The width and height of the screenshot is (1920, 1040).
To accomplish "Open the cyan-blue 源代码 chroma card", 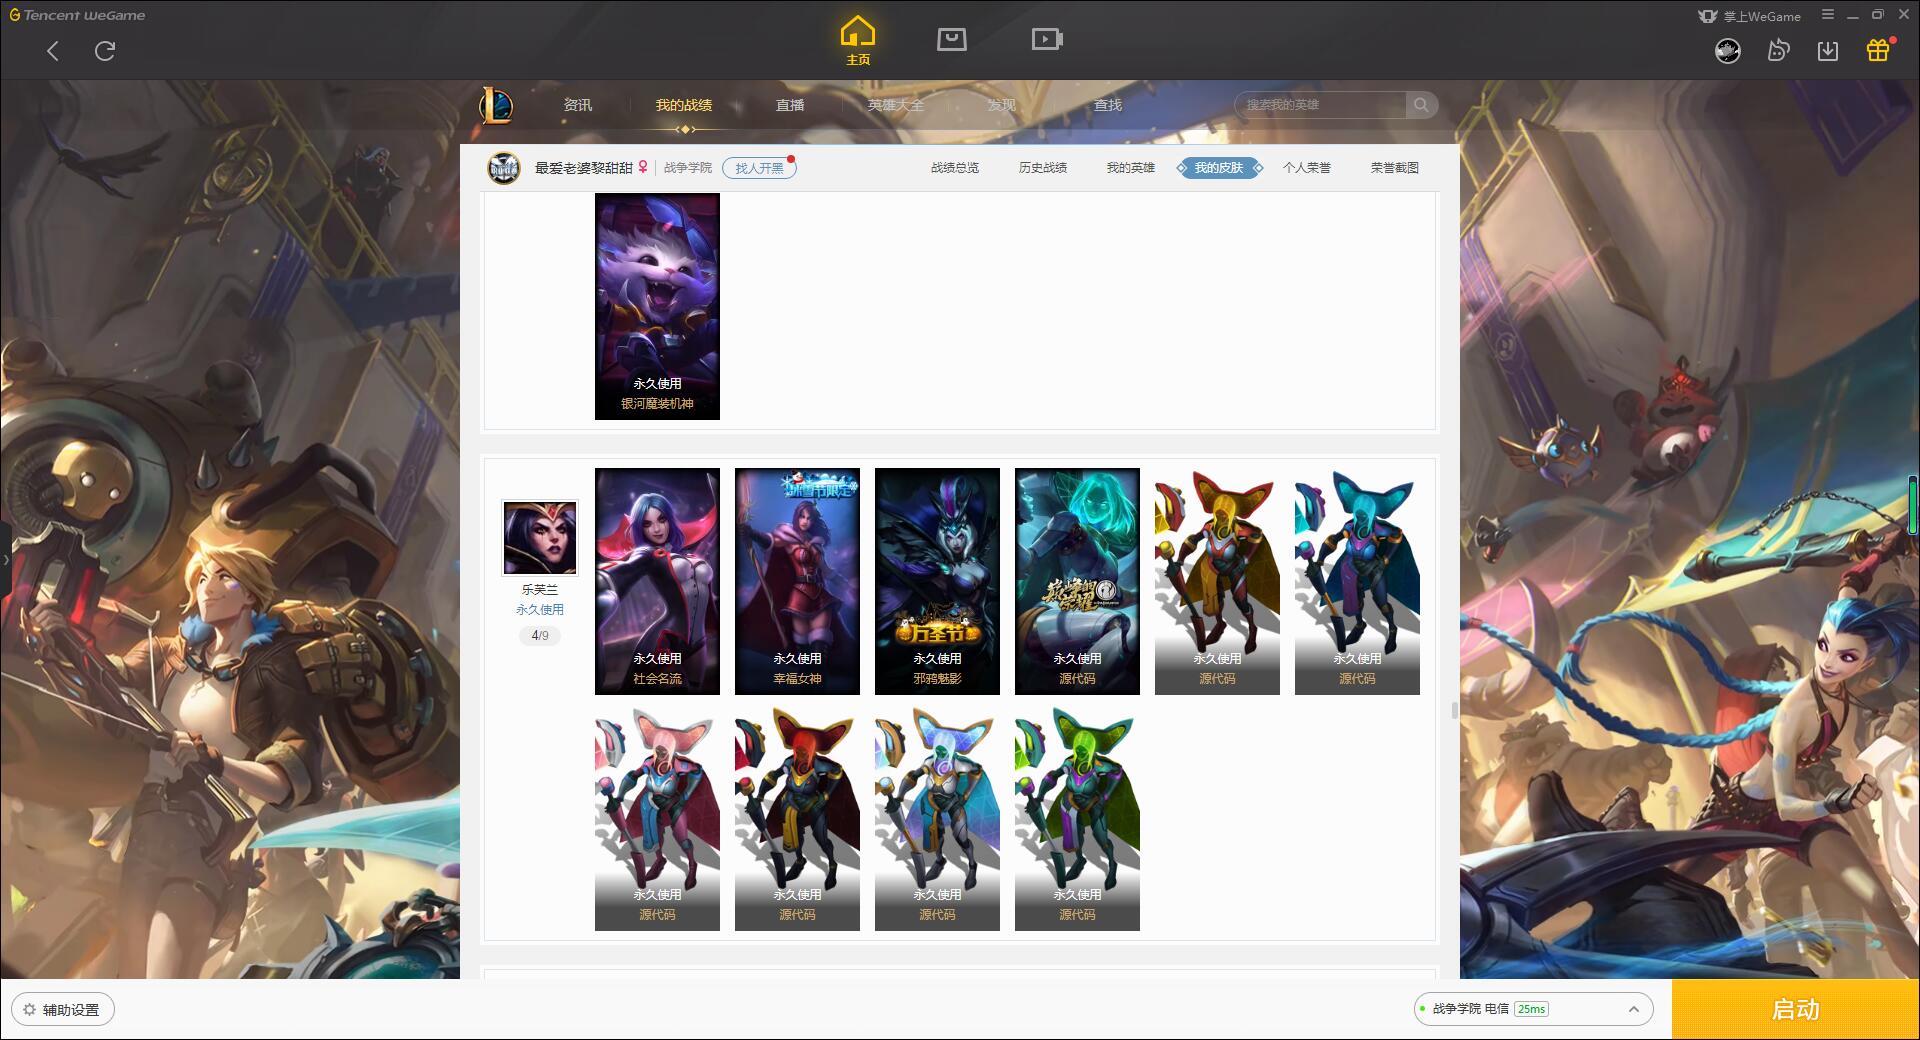I will (x=1357, y=581).
